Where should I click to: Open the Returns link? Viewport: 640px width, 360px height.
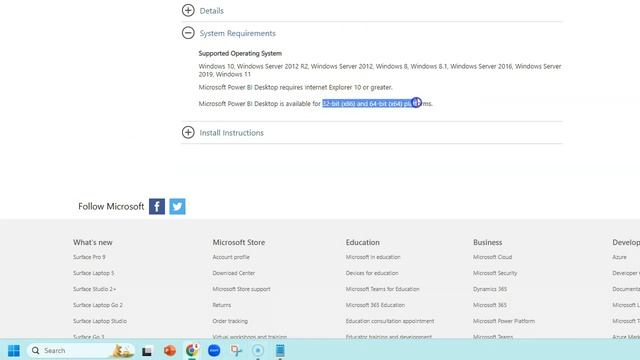point(222,305)
